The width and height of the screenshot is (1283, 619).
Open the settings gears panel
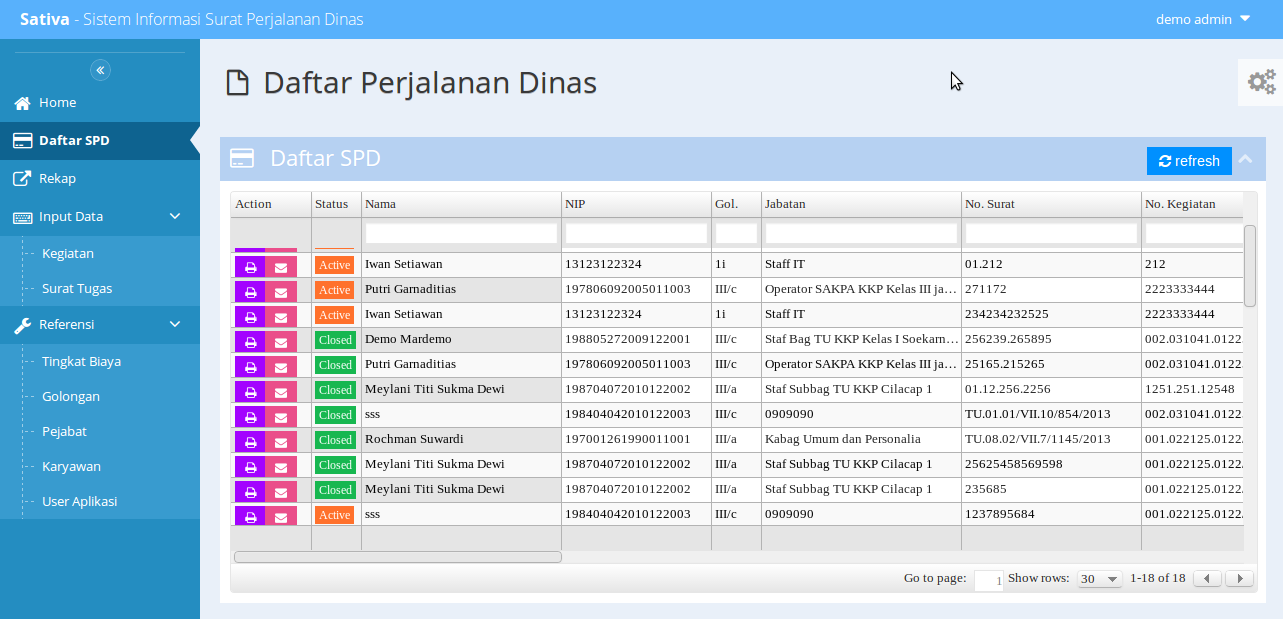tap(1261, 82)
